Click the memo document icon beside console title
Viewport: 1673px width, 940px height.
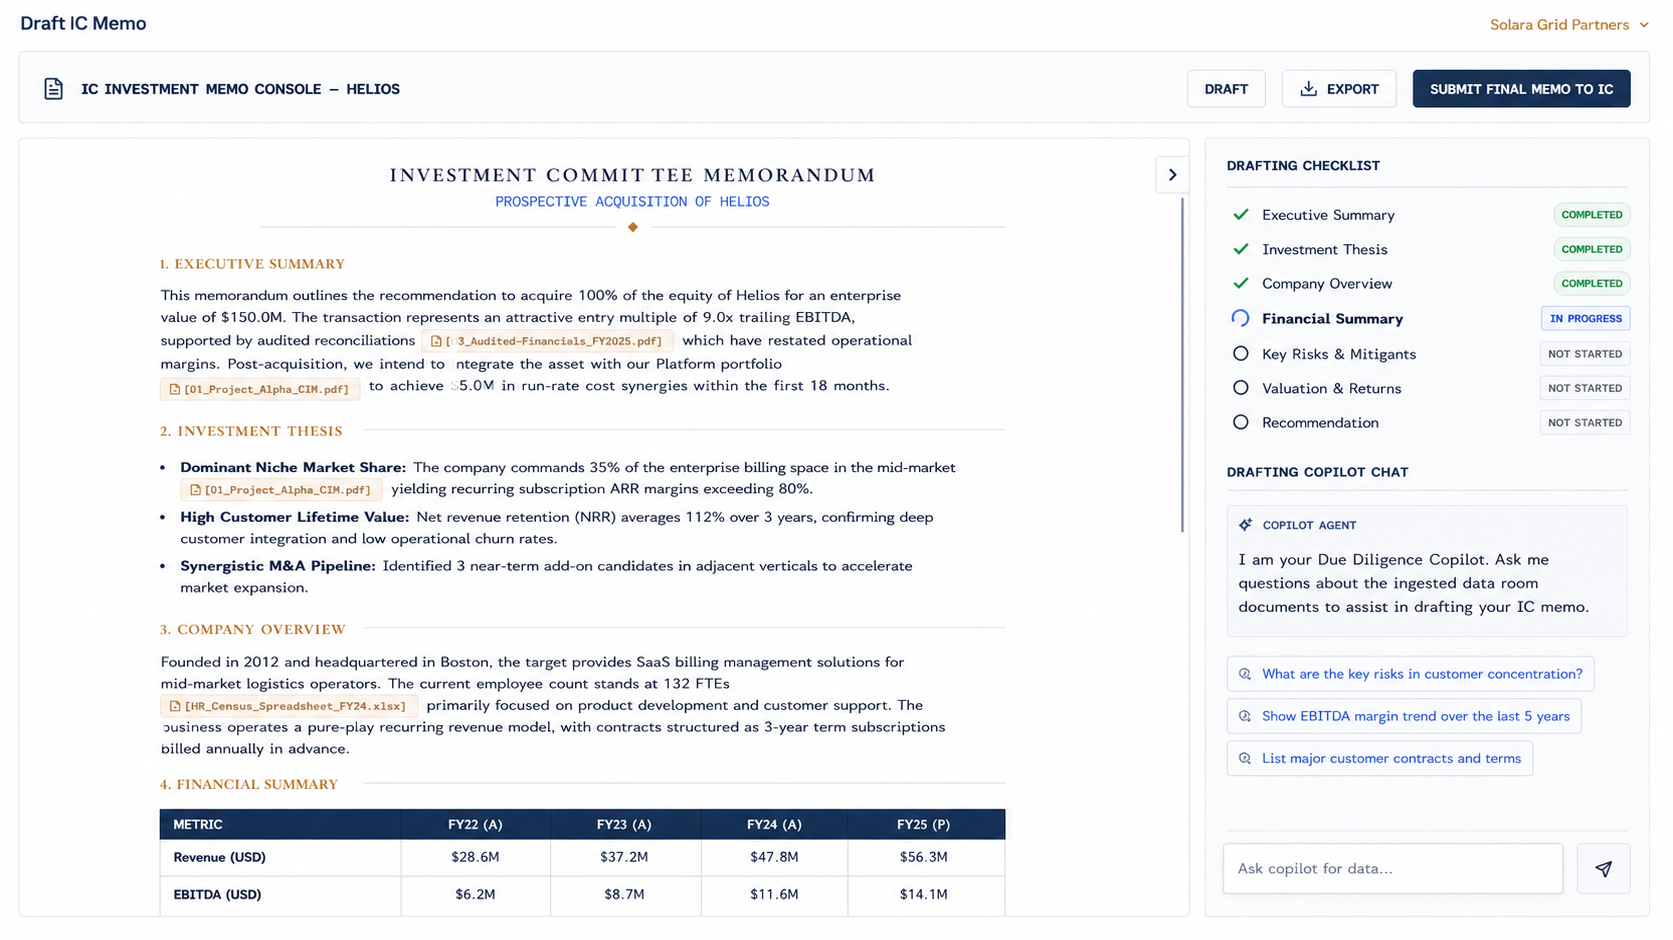click(x=54, y=89)
